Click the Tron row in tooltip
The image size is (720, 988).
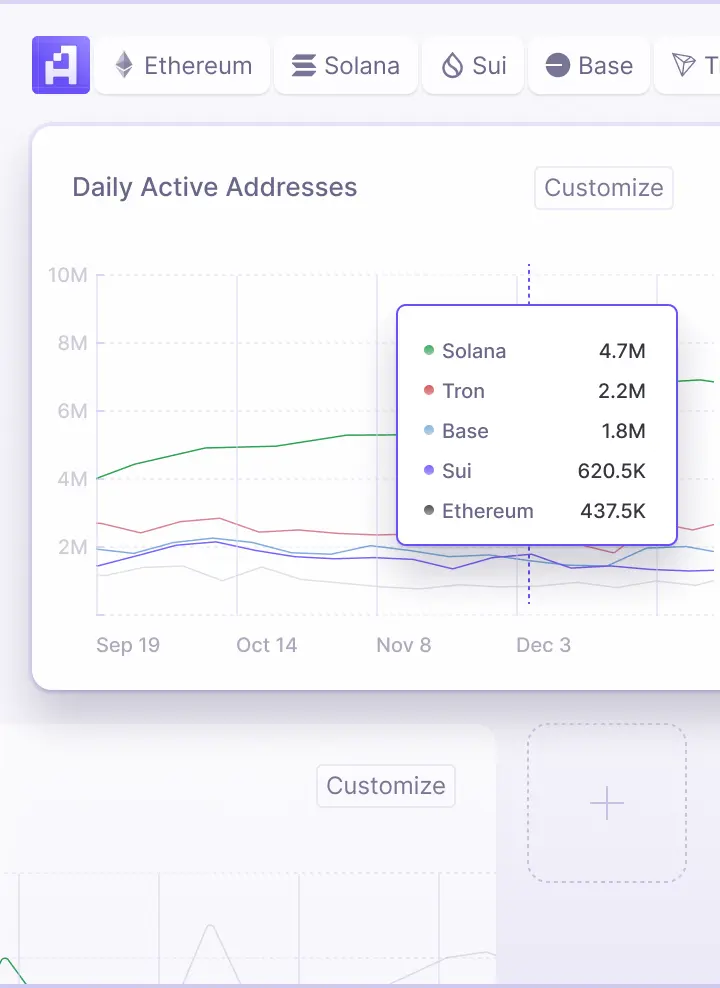click(x=535, y=391)
